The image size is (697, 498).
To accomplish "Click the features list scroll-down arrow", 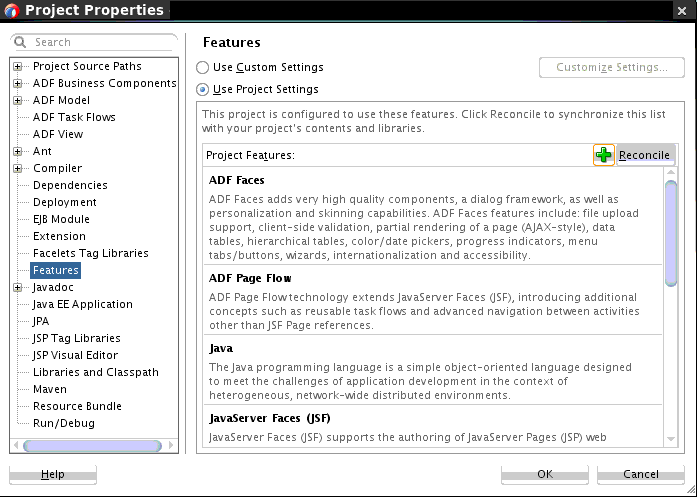I will pyautogui.click(x=671, y=439).
